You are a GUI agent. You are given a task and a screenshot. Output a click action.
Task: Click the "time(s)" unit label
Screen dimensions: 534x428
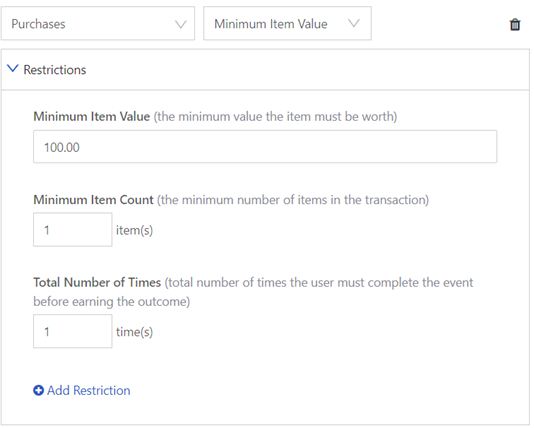pos(135,332)
